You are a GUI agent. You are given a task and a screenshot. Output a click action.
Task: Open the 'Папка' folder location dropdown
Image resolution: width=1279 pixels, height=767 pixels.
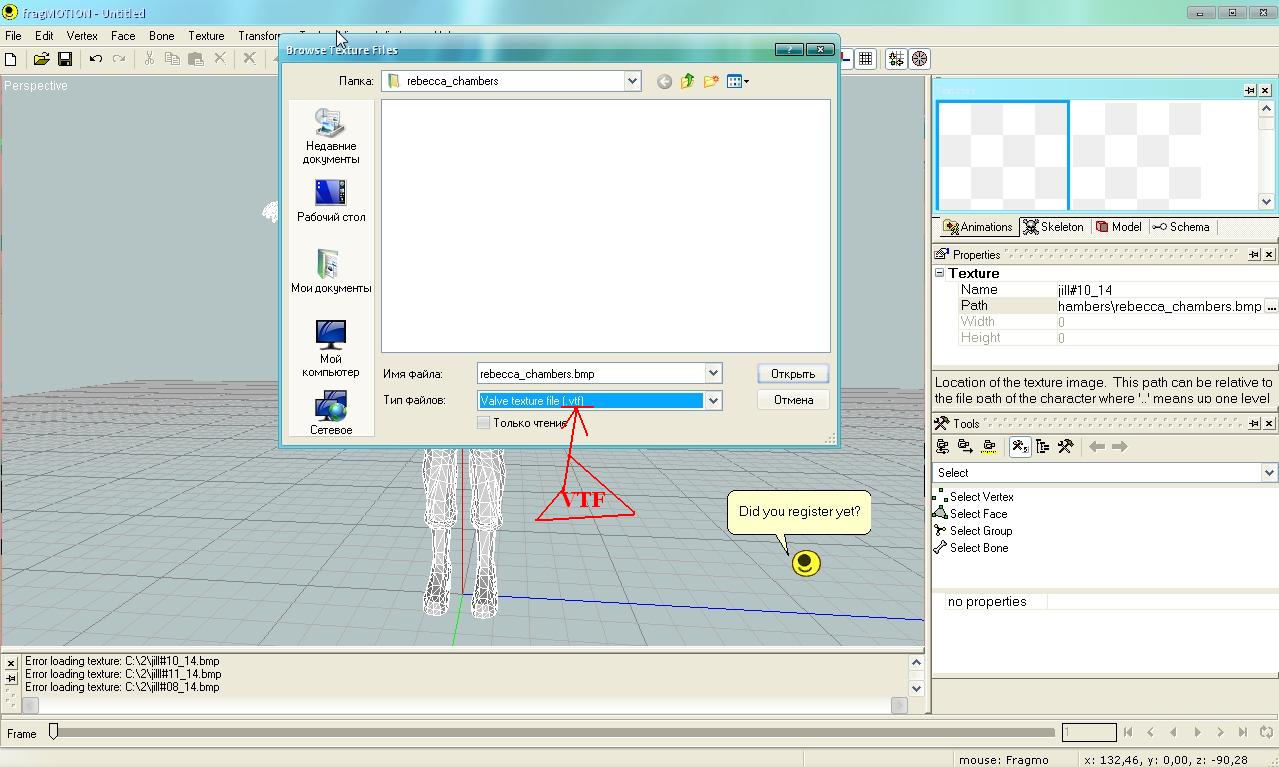pyautogui.click(x=632, y=81)
